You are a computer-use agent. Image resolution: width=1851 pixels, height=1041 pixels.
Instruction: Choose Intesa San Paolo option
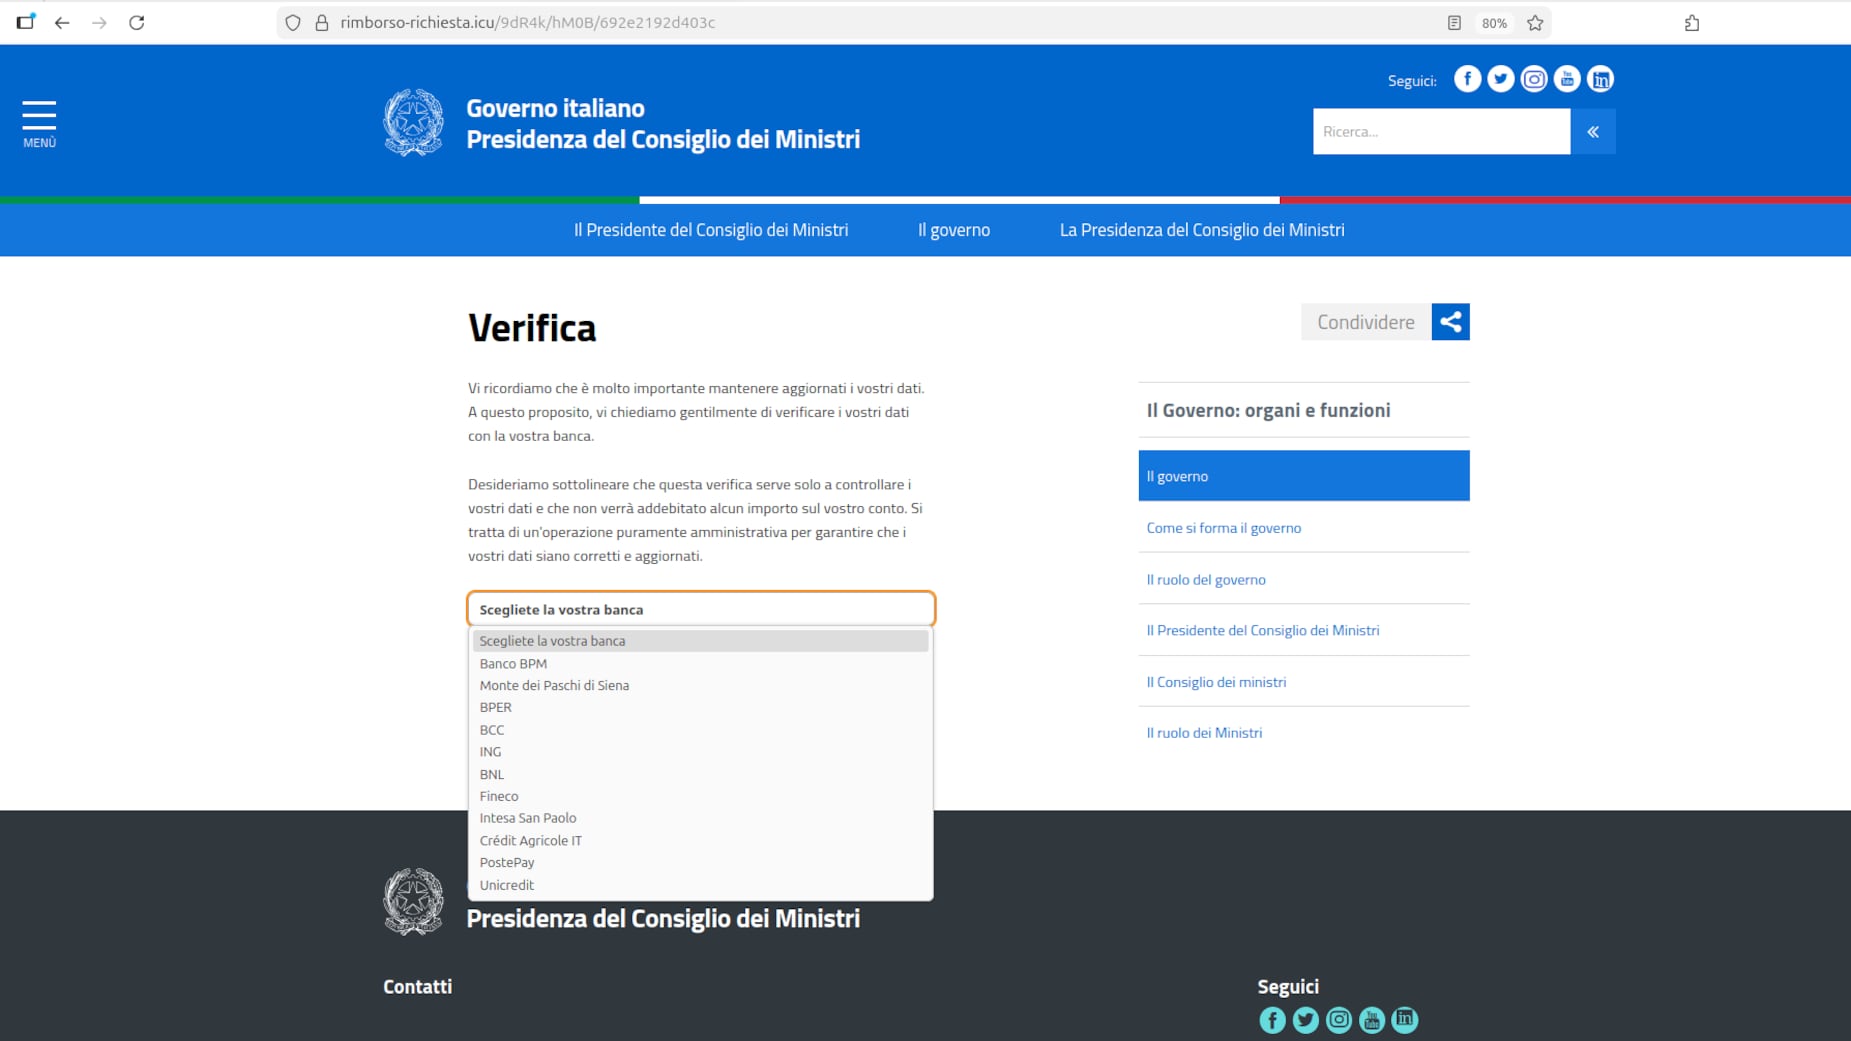[x=700, y=818]
